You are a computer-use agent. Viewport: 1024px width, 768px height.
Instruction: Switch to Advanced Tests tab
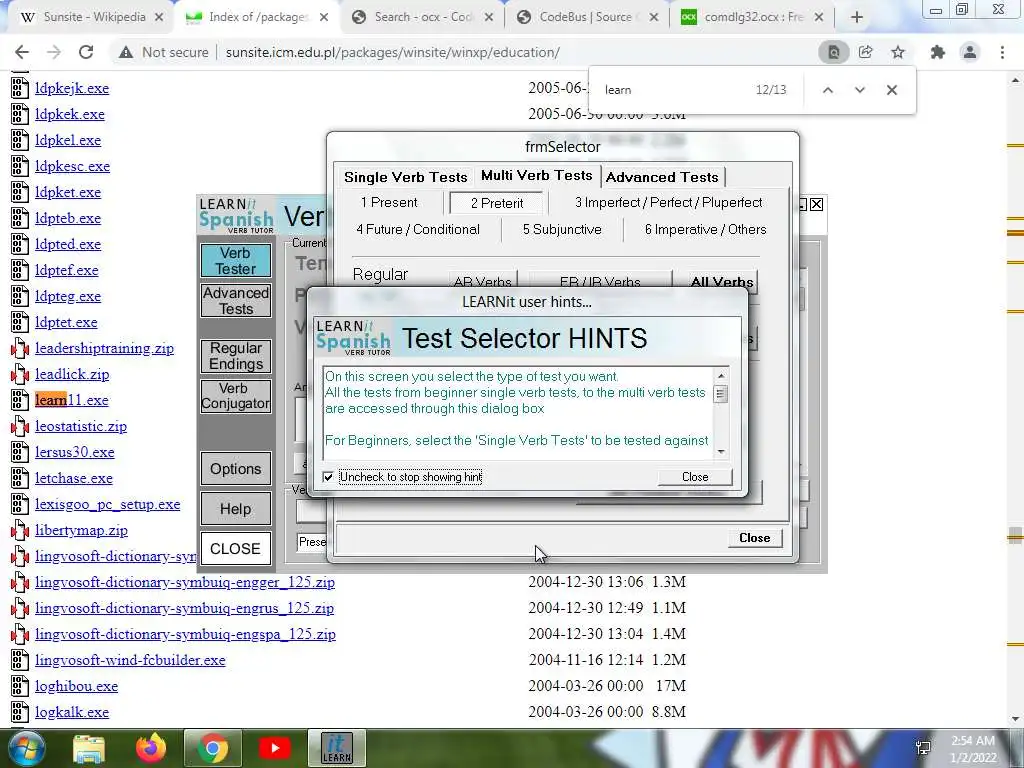coord(662,177)
